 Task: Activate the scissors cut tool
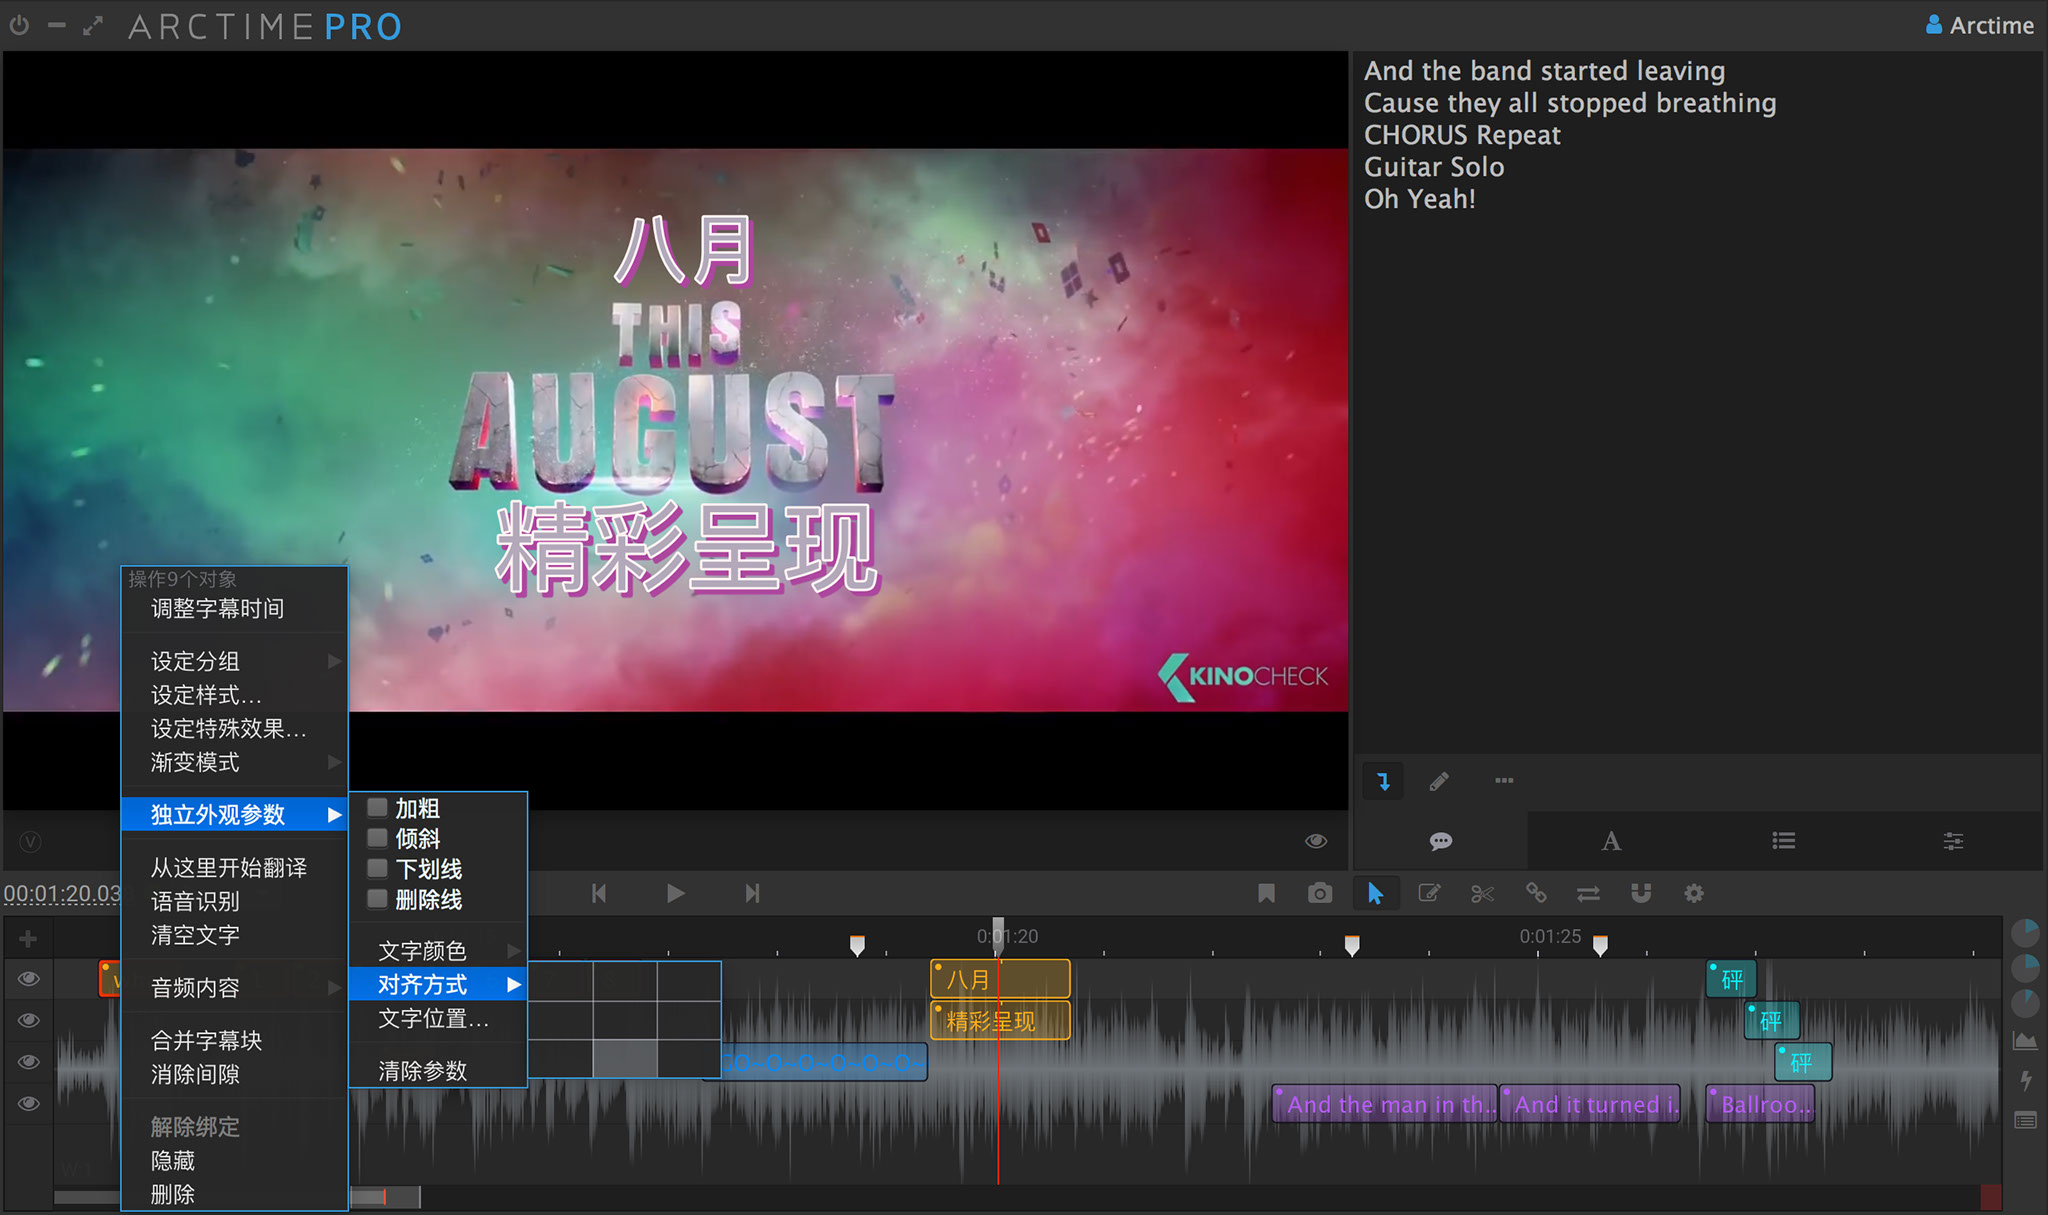(x=1482, y=893)
